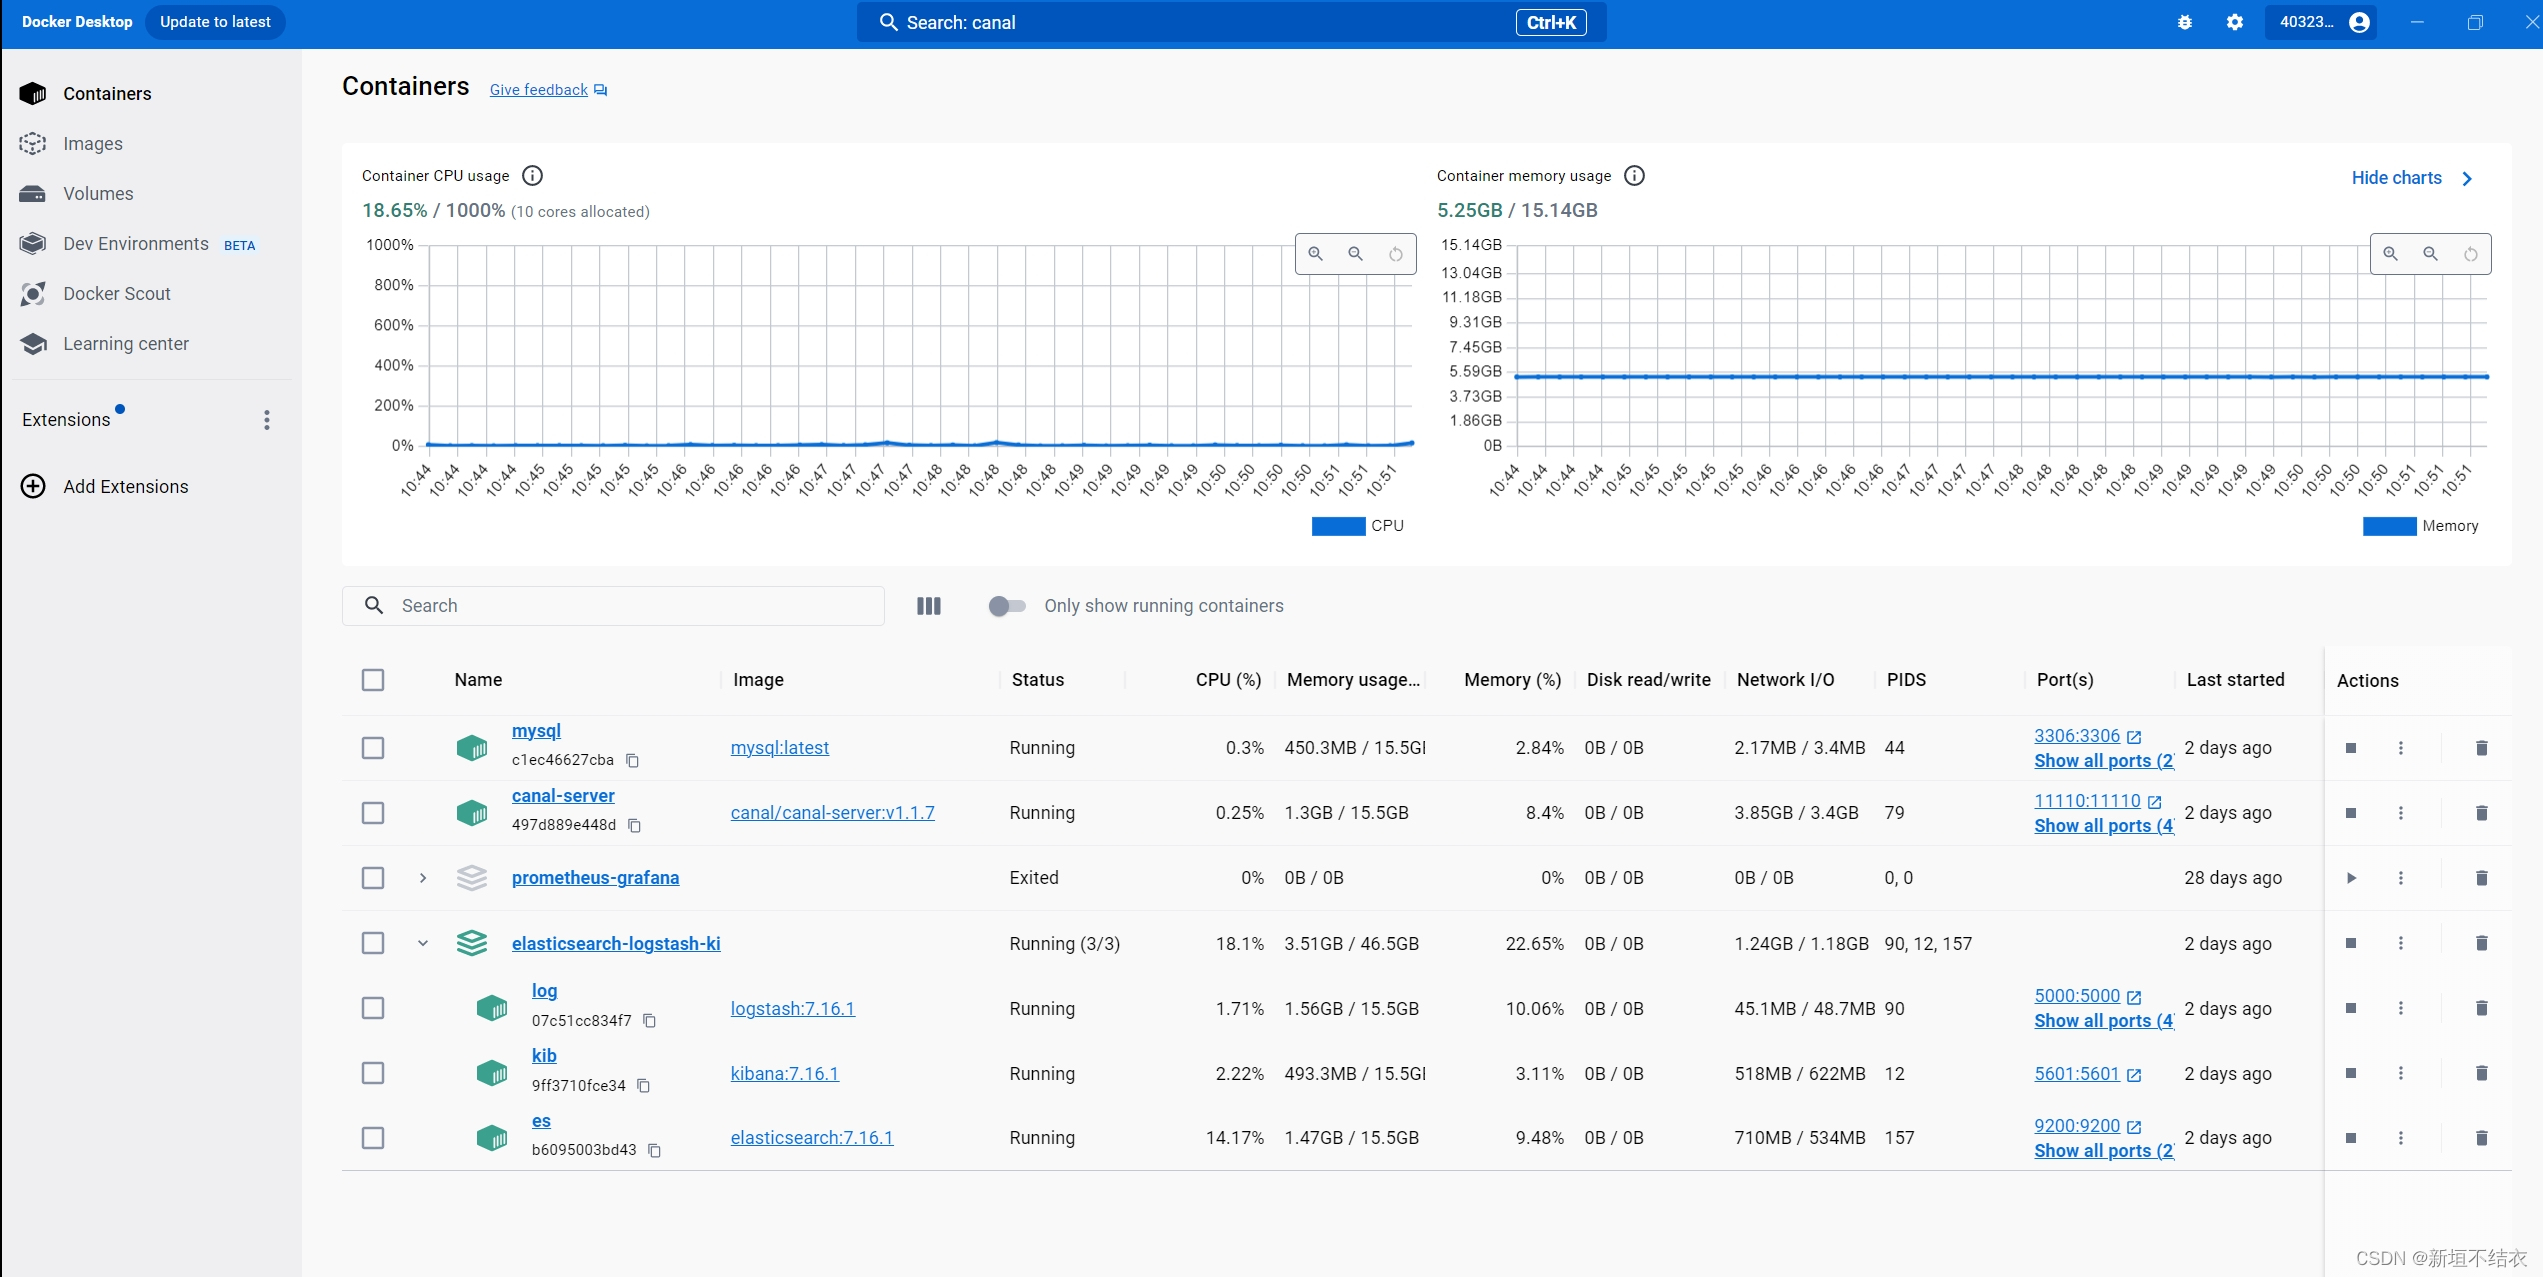Viewport: 2543px width, 1277px height.
Task: Toggle only show running containers
Action: coord(1006,606)
